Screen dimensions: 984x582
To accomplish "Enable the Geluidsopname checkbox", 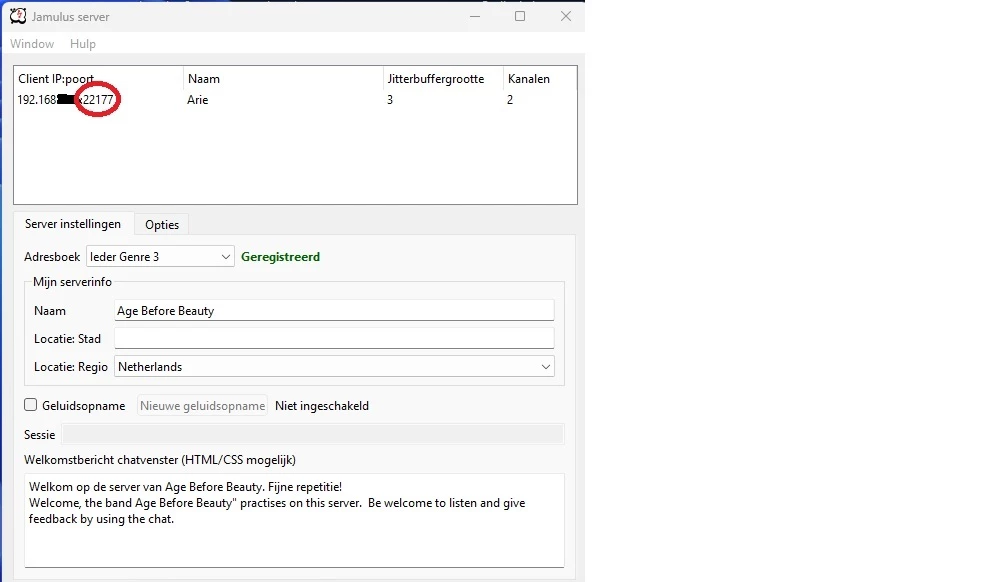I will 31,405.
